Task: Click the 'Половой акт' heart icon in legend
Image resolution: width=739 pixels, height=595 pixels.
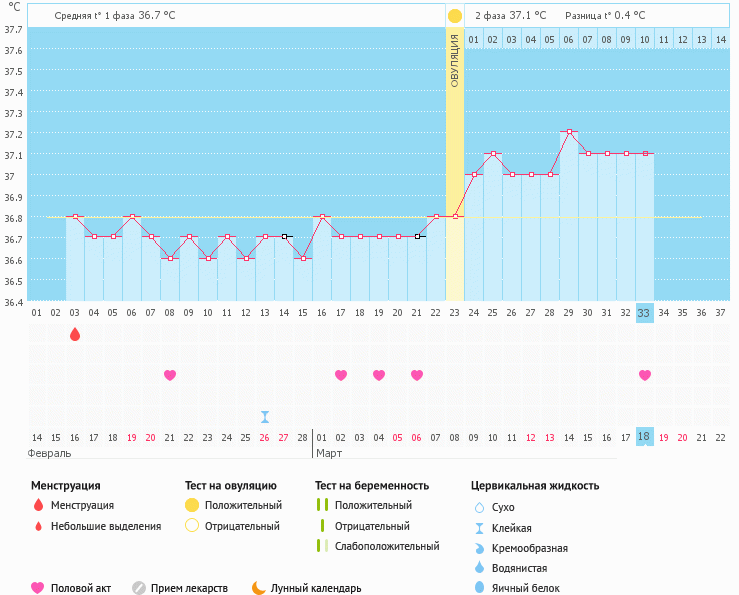Action: pos(38,588)
